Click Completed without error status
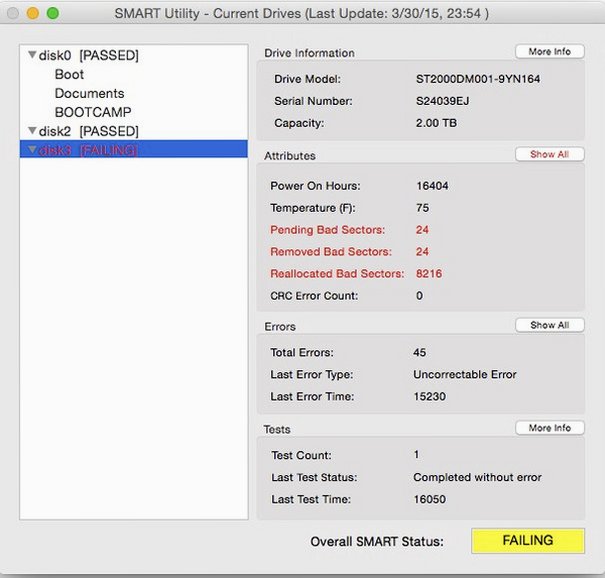Screen dimensions: 605x578 [477, 477]
